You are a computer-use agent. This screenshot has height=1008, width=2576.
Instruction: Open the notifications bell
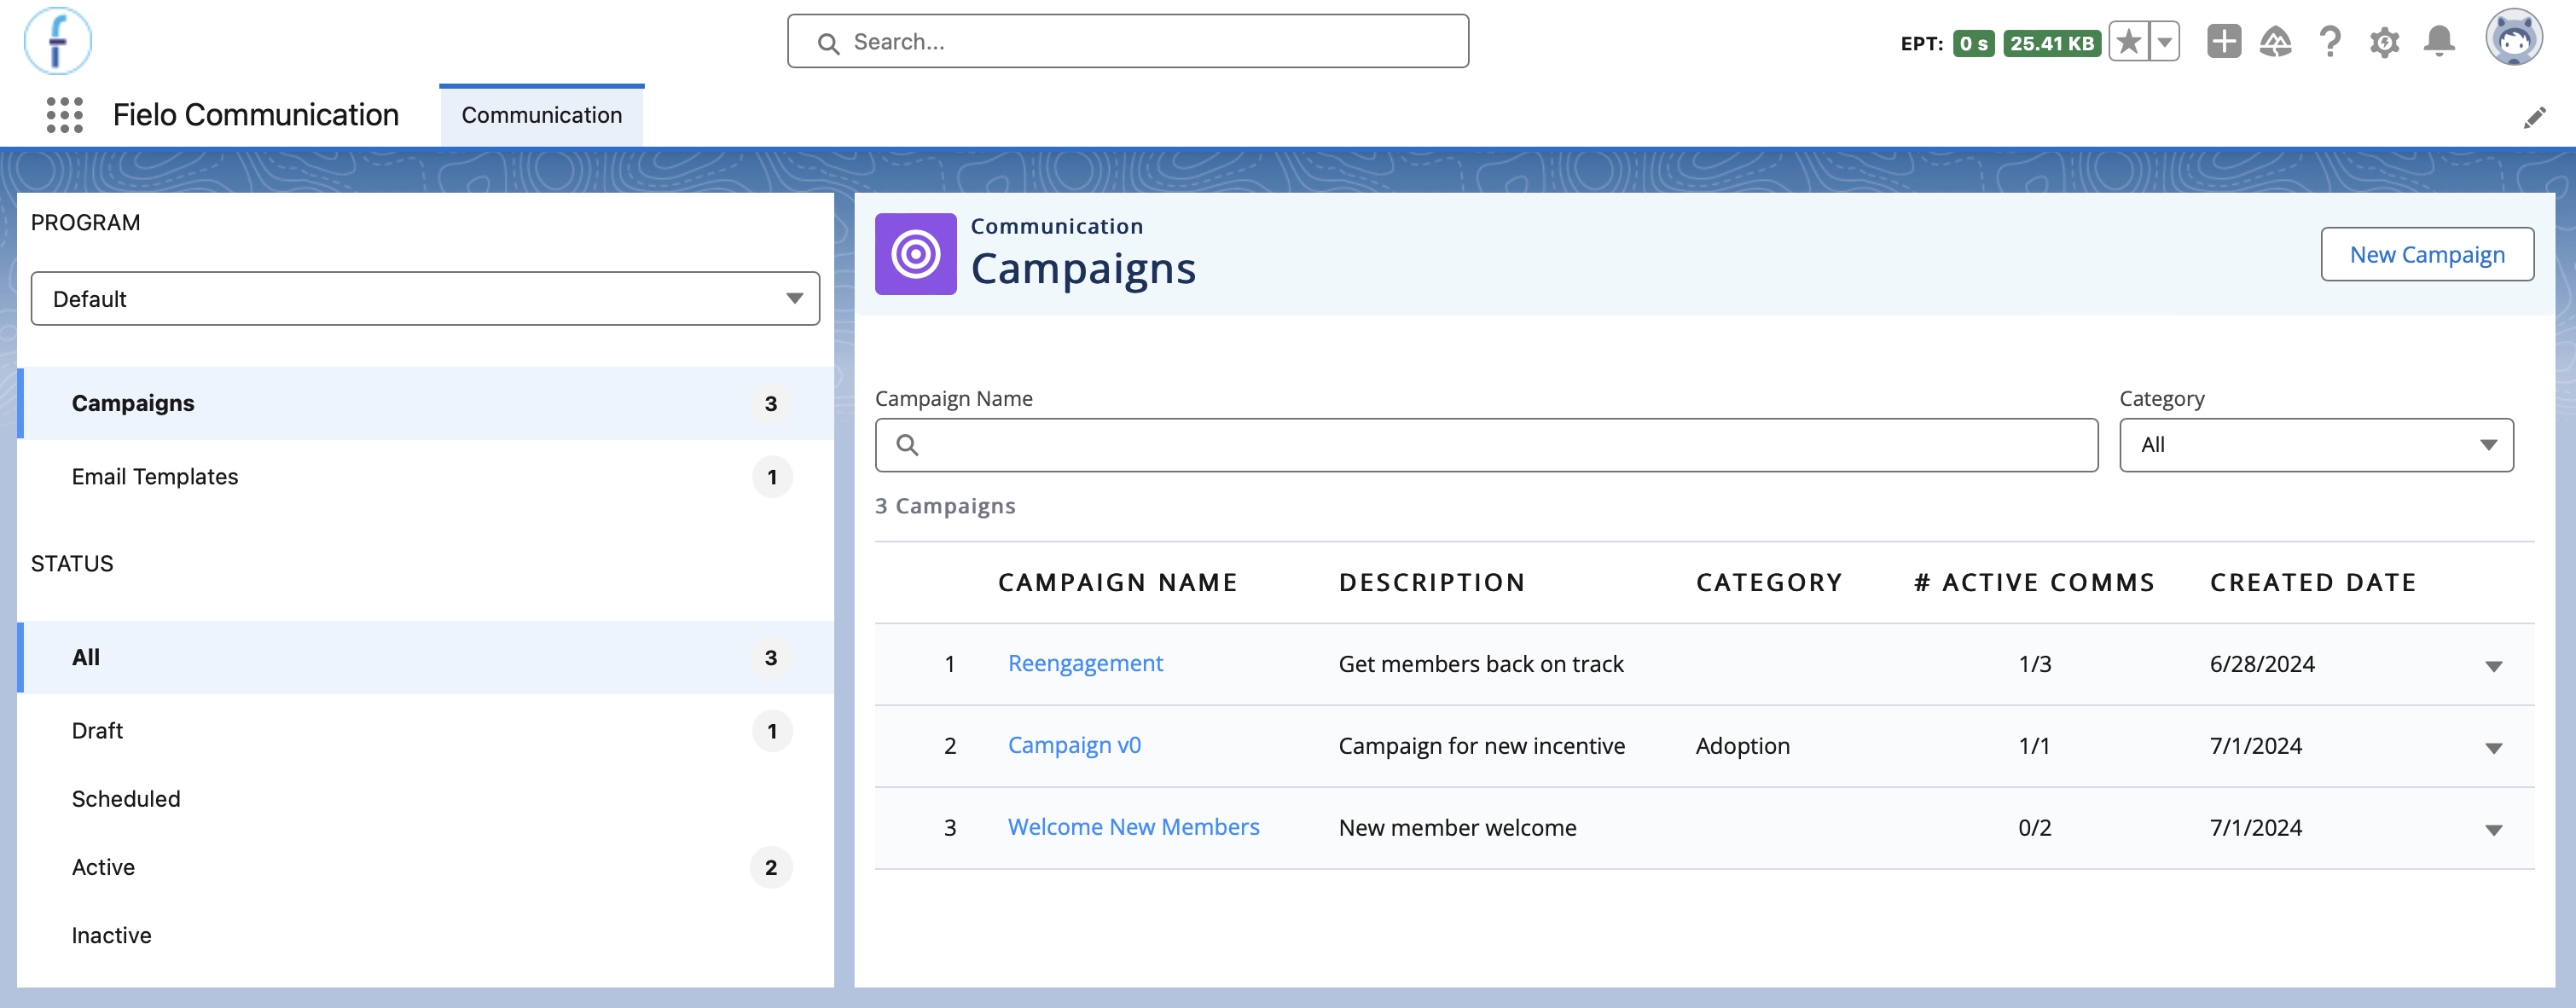tap(2439, 42)
